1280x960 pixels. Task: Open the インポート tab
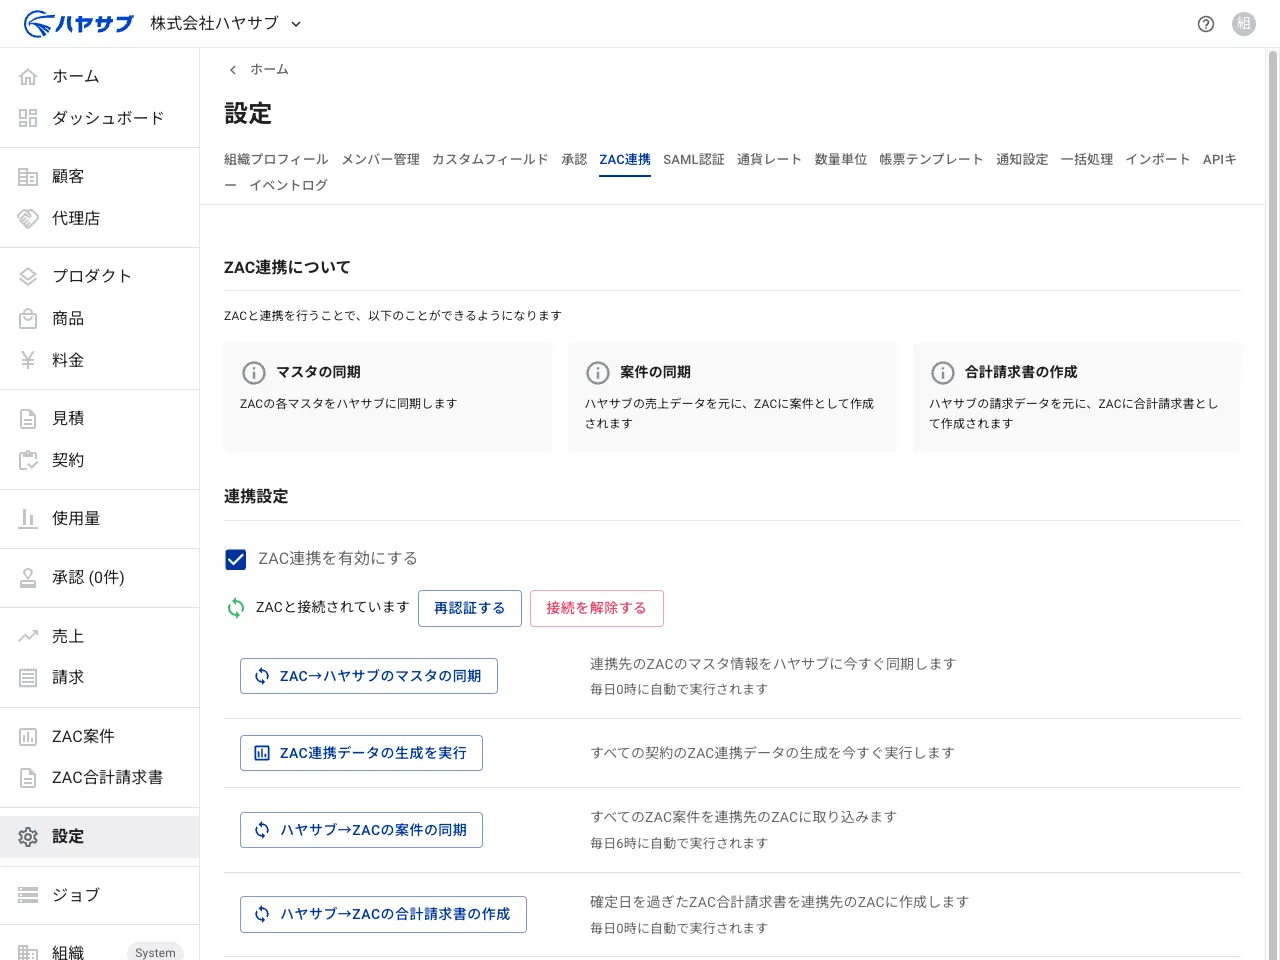click(x=1157, y=159)
